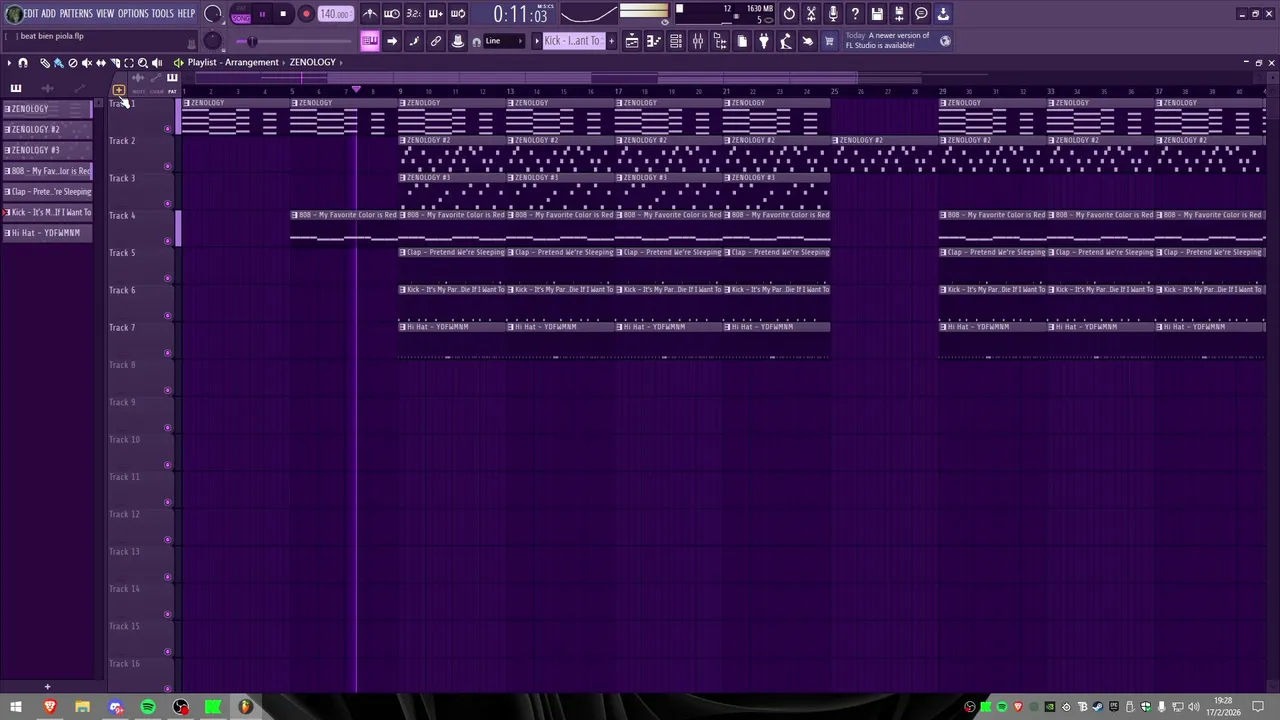Click the question mark help icon
The image size is (1280, 720).
(x=855, y=14)
